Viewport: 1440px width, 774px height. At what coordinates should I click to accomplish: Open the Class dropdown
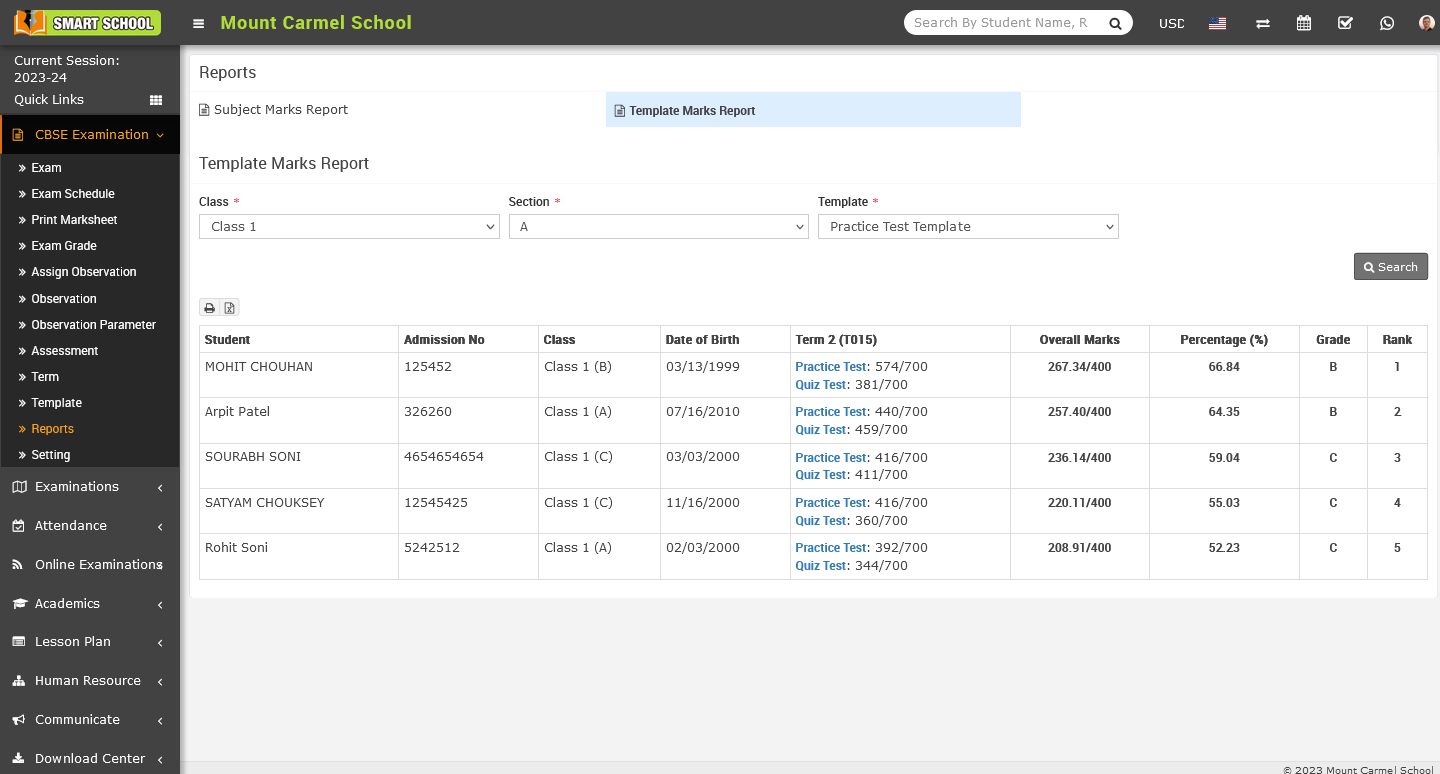click(349, 227)
